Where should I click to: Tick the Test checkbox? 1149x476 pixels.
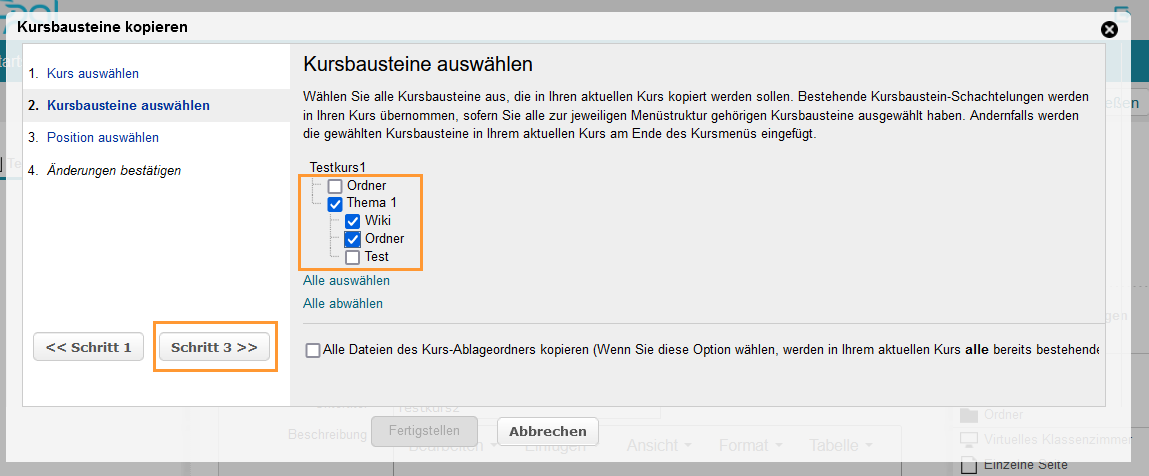pos(353,257)
